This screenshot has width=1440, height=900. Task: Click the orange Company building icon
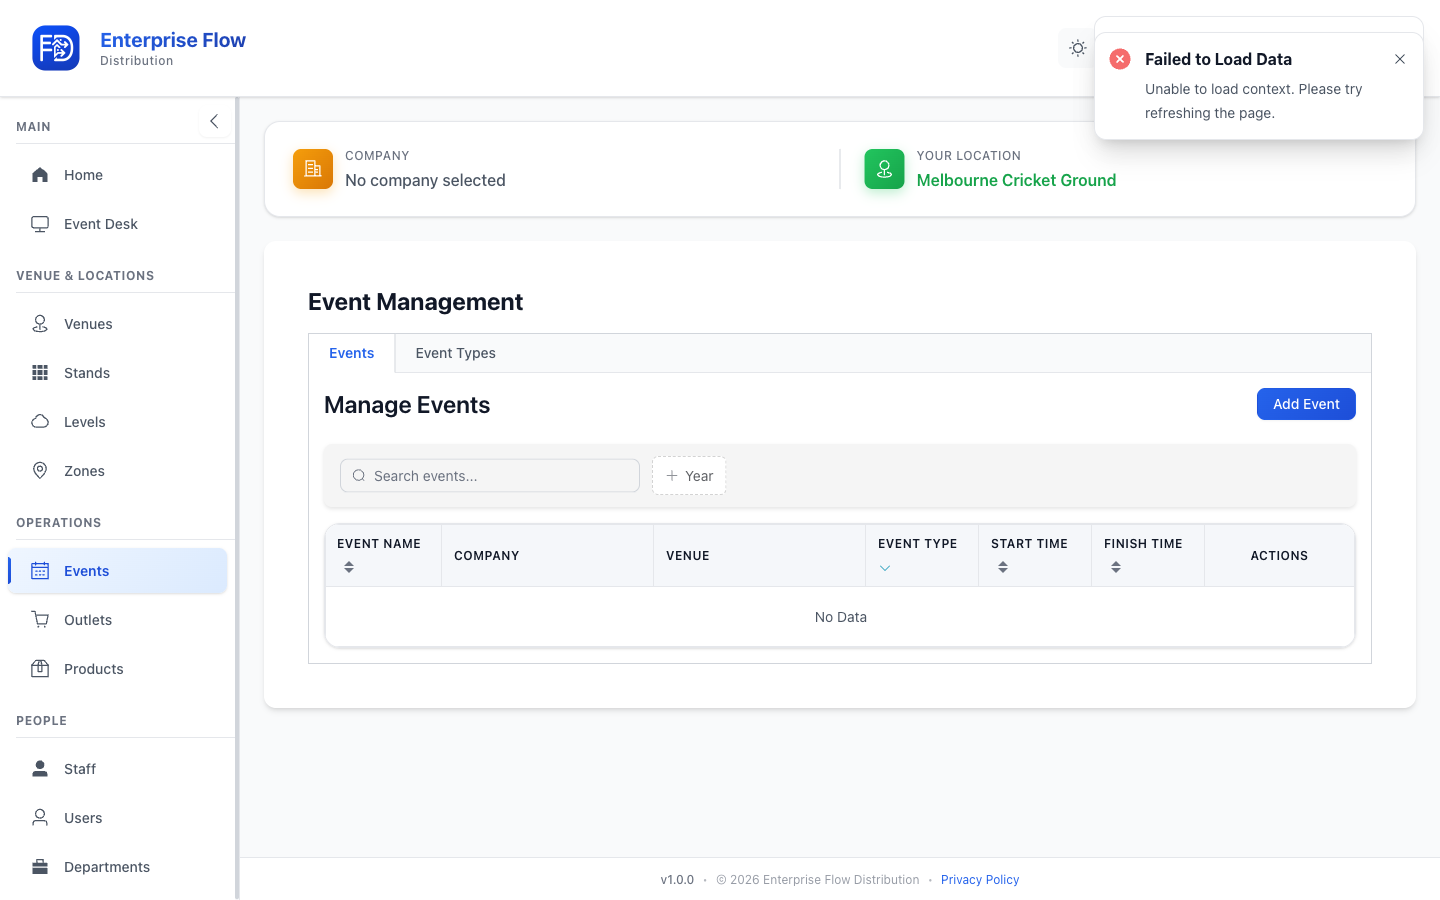[313, 169]
